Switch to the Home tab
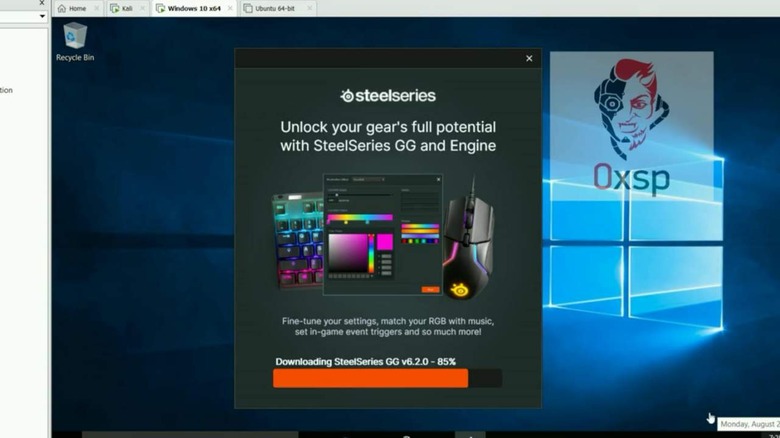 pos(77,8)
